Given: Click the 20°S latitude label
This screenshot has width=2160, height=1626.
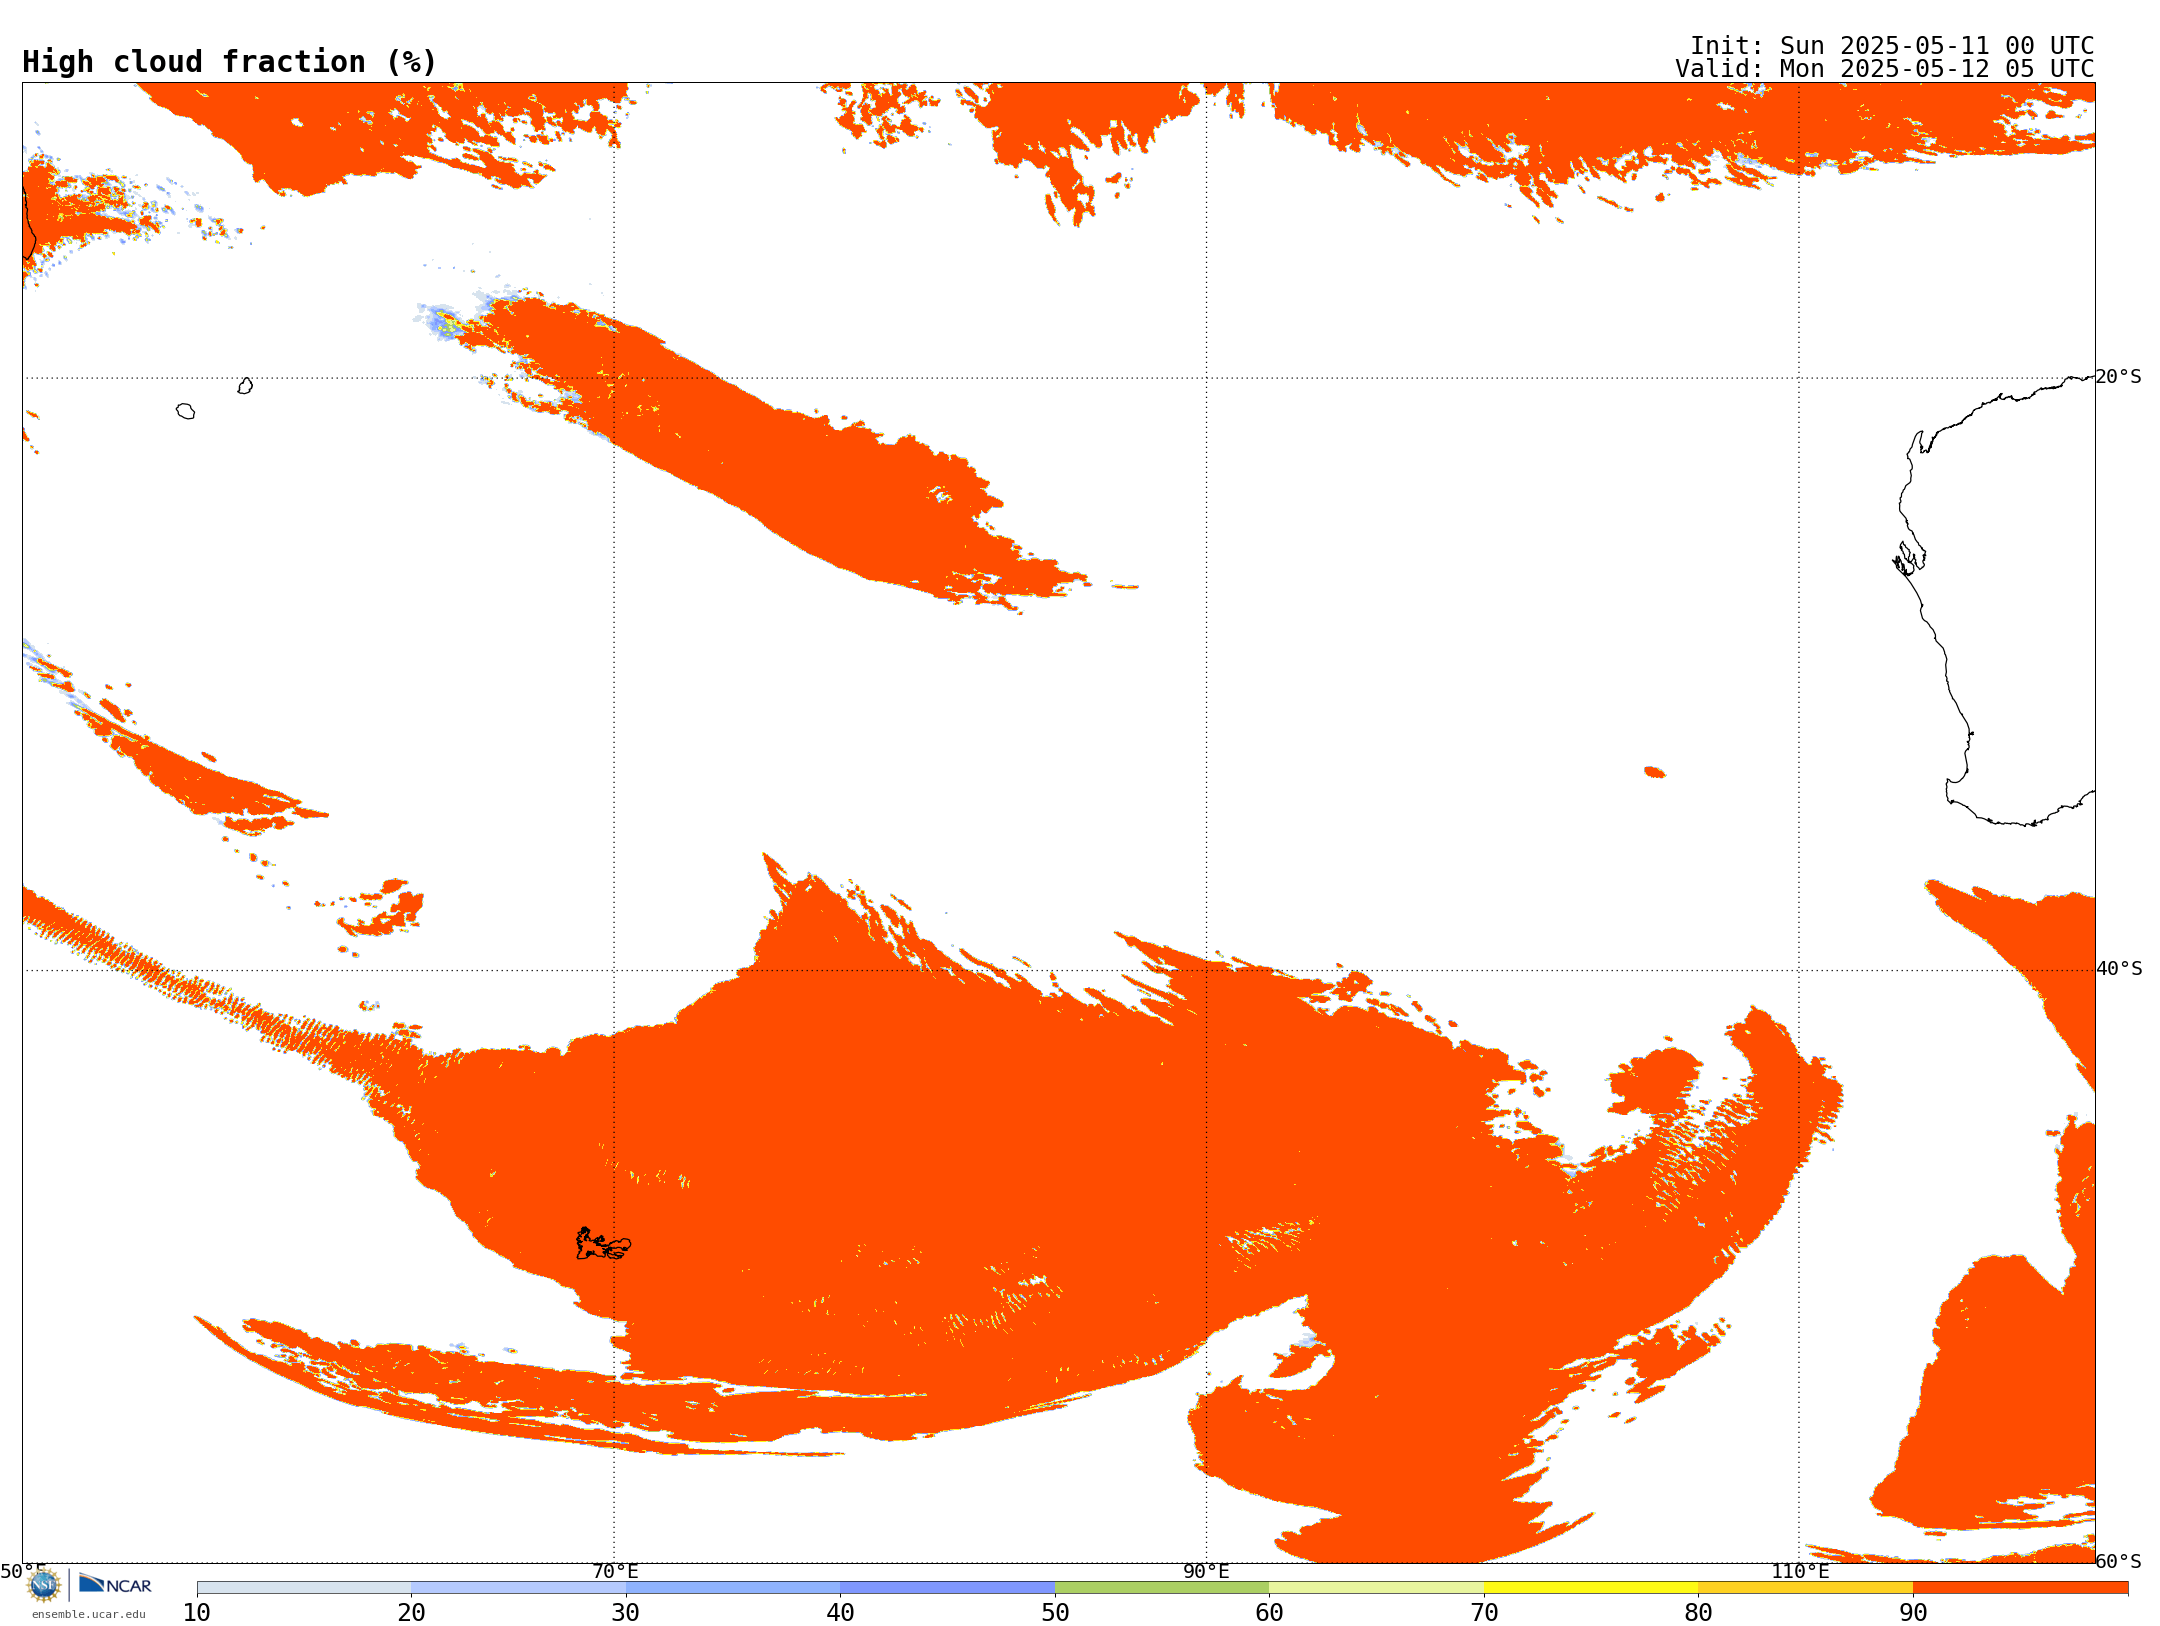Looking at the screenshot, I should point(2118,377).
